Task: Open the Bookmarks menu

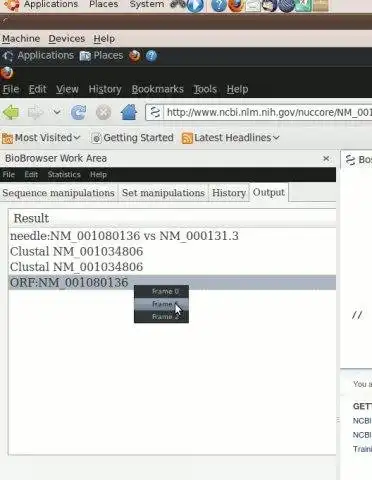Action: point(158,89)
